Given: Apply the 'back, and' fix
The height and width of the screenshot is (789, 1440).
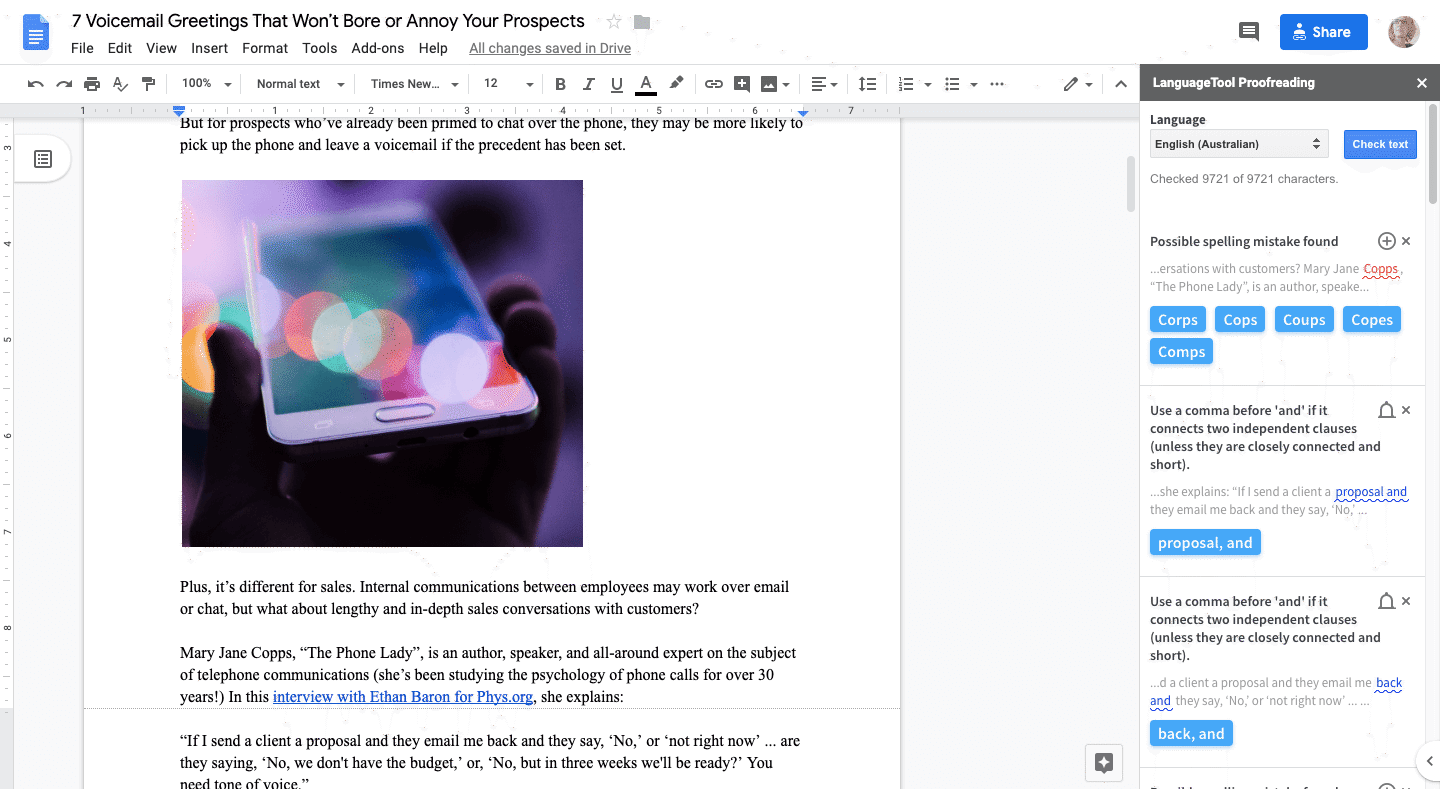Looking at the screenshot, I should pos(1191,734).
